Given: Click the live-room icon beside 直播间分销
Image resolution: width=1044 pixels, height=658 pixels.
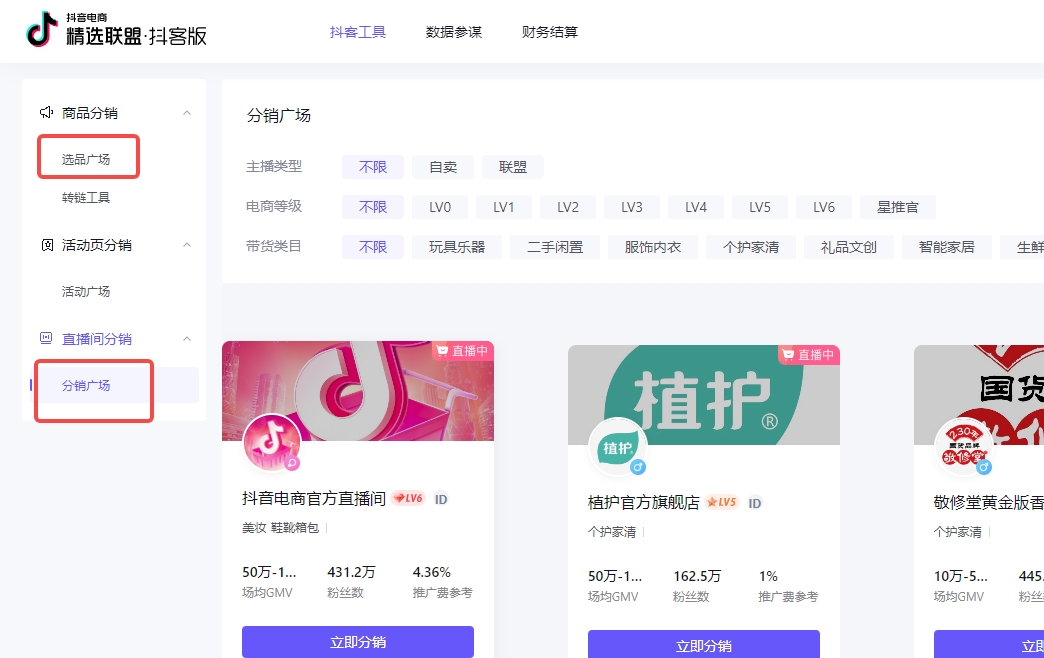Looking at the screenshot, I should pos(46,338).
